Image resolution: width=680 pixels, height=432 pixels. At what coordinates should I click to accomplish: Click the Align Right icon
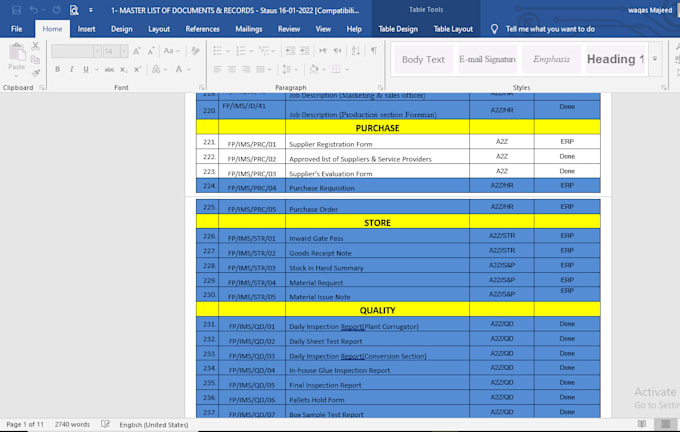246,69
